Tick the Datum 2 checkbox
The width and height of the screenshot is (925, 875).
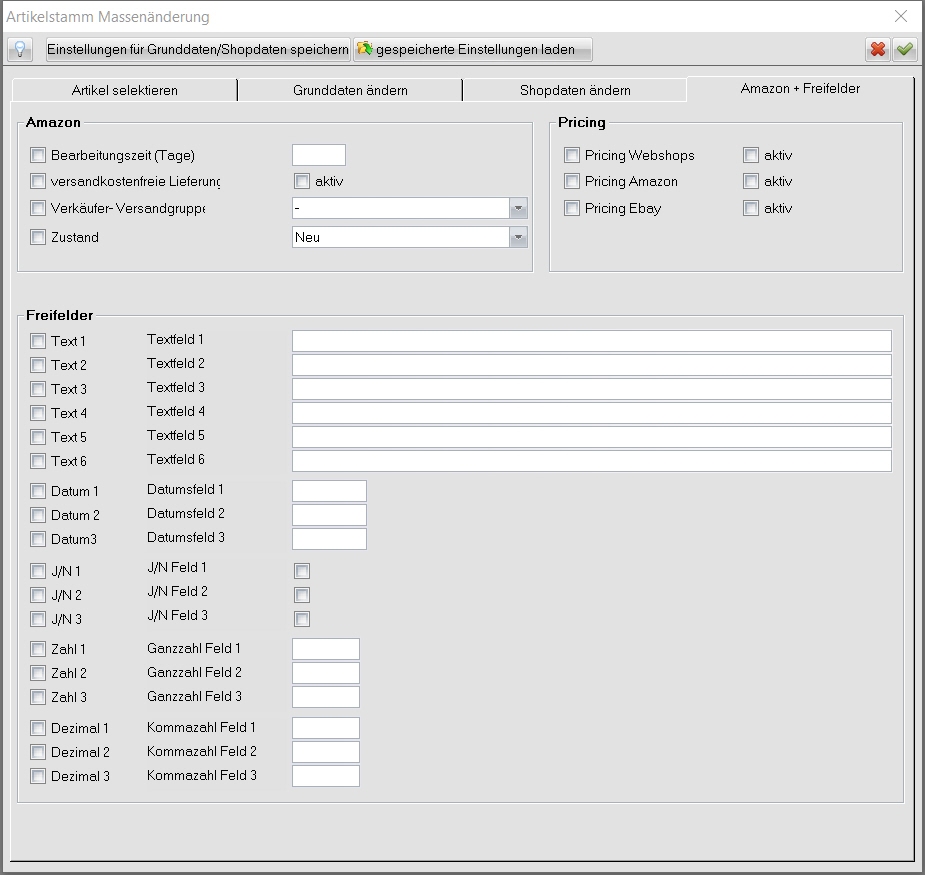coord(38,515)
